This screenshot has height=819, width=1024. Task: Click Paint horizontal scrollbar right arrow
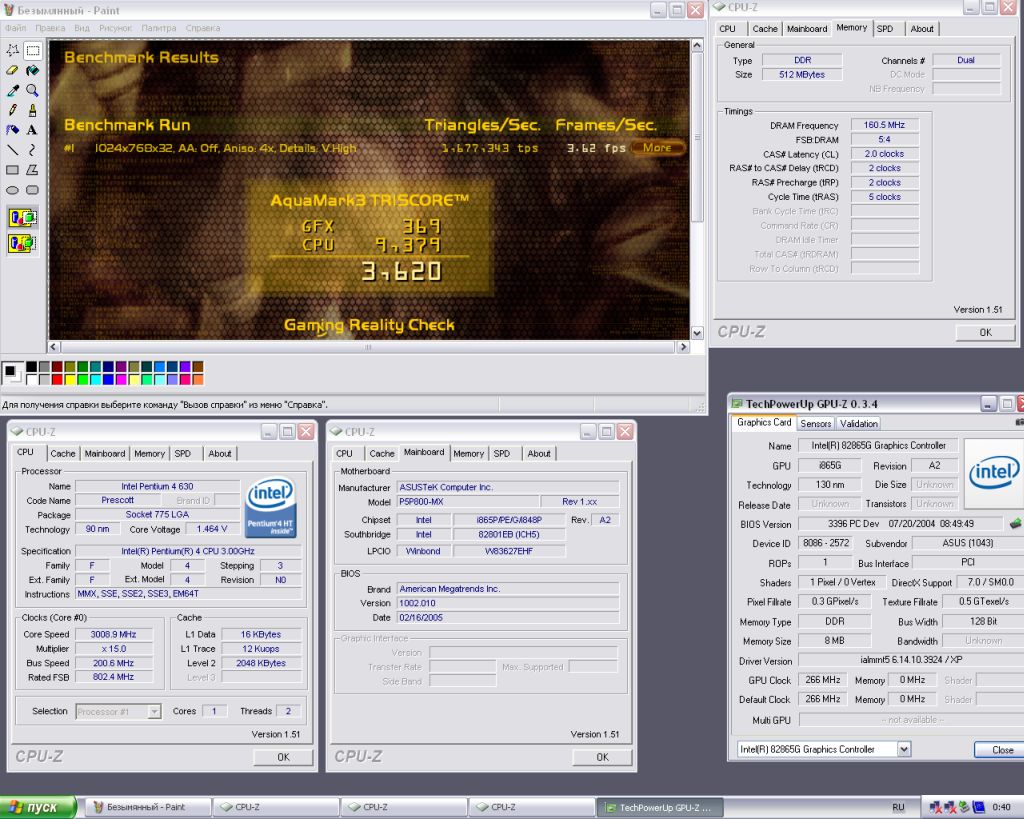tap(683, 347)
